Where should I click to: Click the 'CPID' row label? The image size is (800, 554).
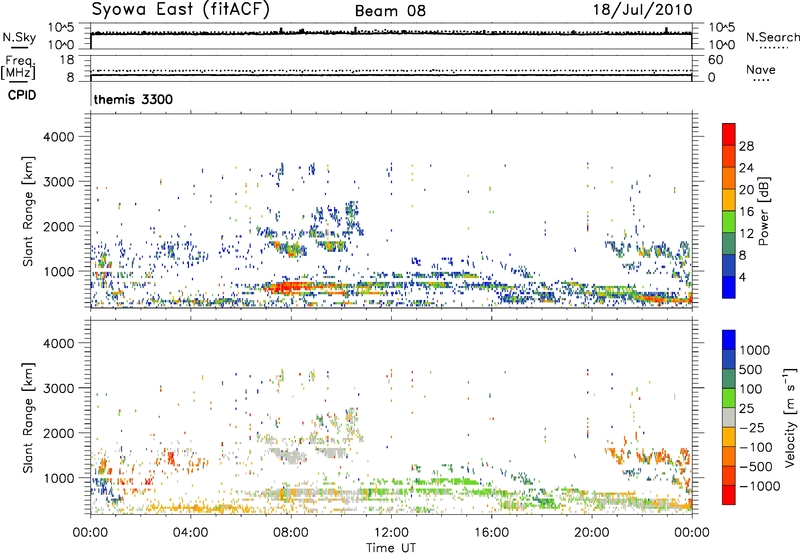tap(22, 95)
